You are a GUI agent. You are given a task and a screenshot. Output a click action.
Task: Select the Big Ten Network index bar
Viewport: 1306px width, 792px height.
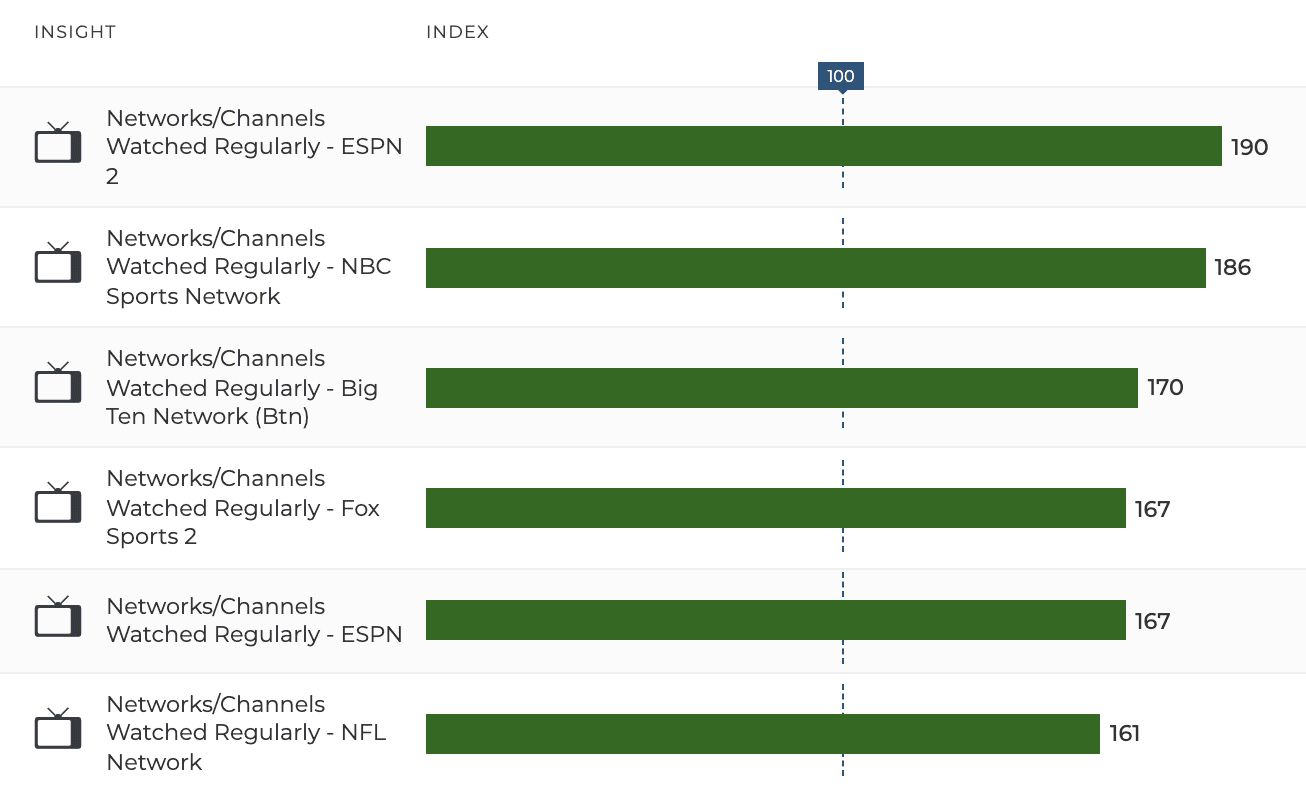pyautogui.click(x=781, y=388)
